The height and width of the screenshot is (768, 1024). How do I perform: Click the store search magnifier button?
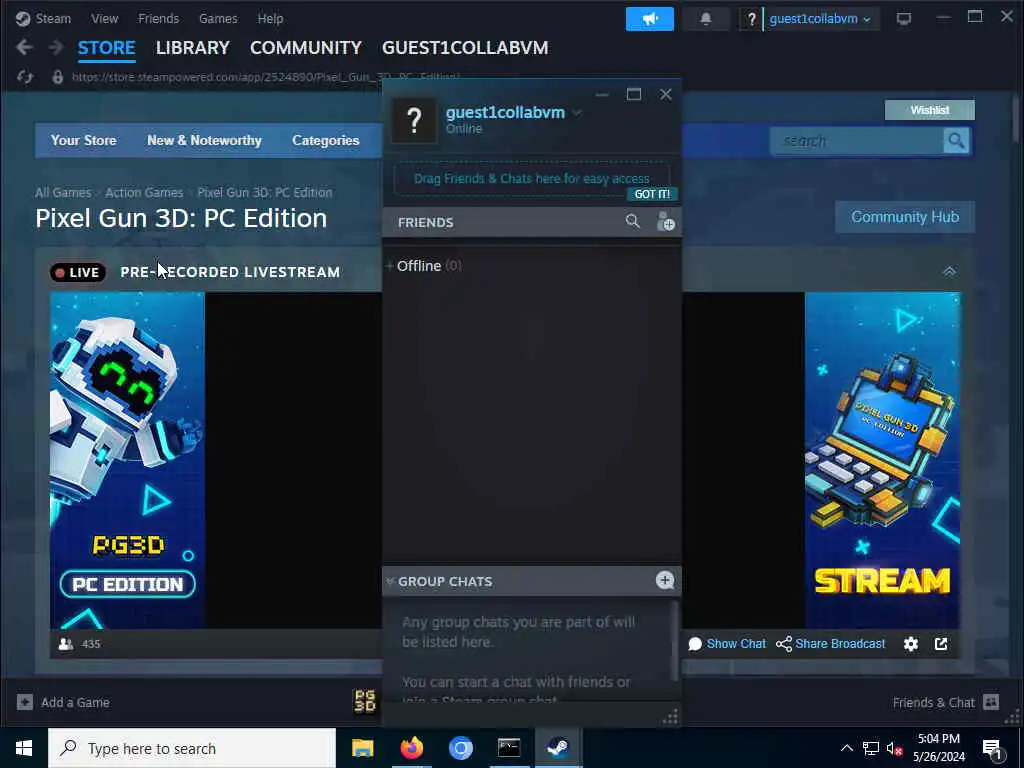pyautogui.click(x=956, y=141)
